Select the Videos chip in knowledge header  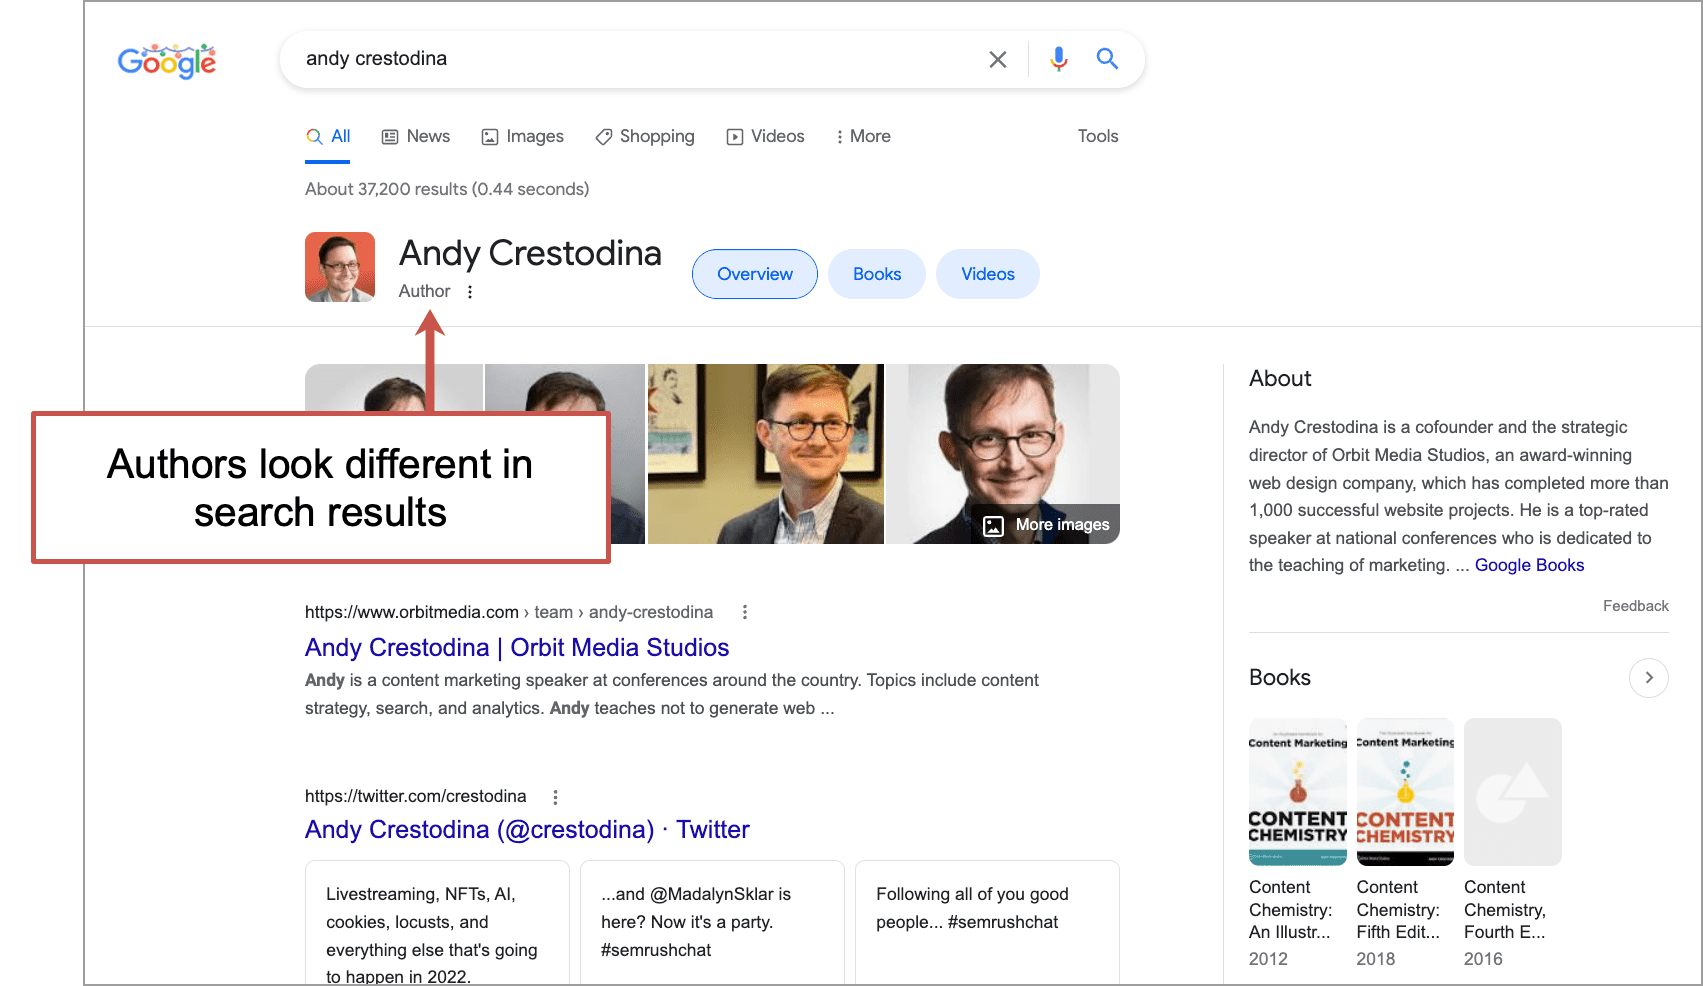[988, 274]
